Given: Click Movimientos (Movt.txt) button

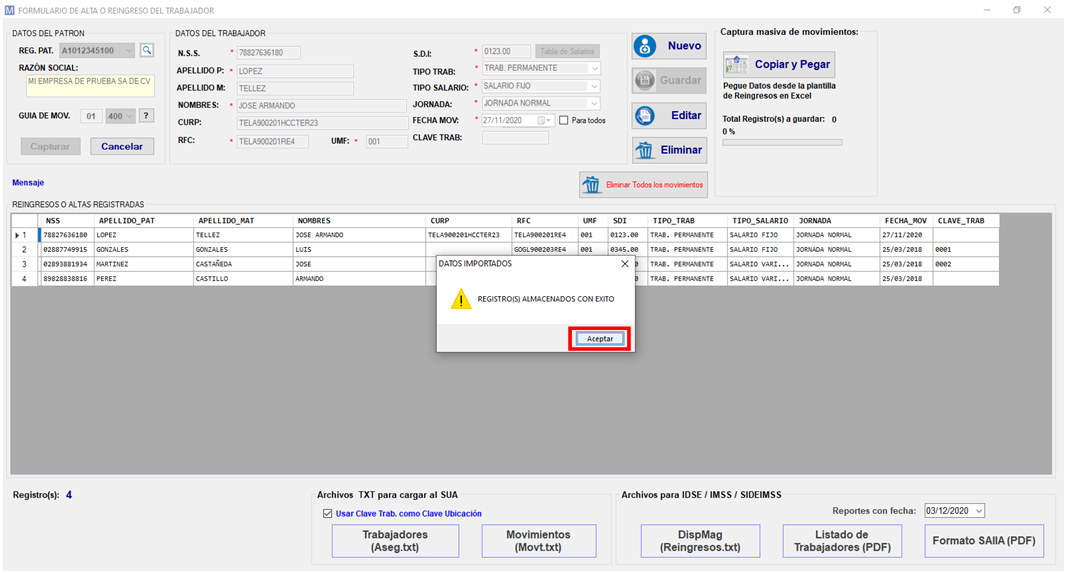Looking at the screenshot, I should [538, 541].
